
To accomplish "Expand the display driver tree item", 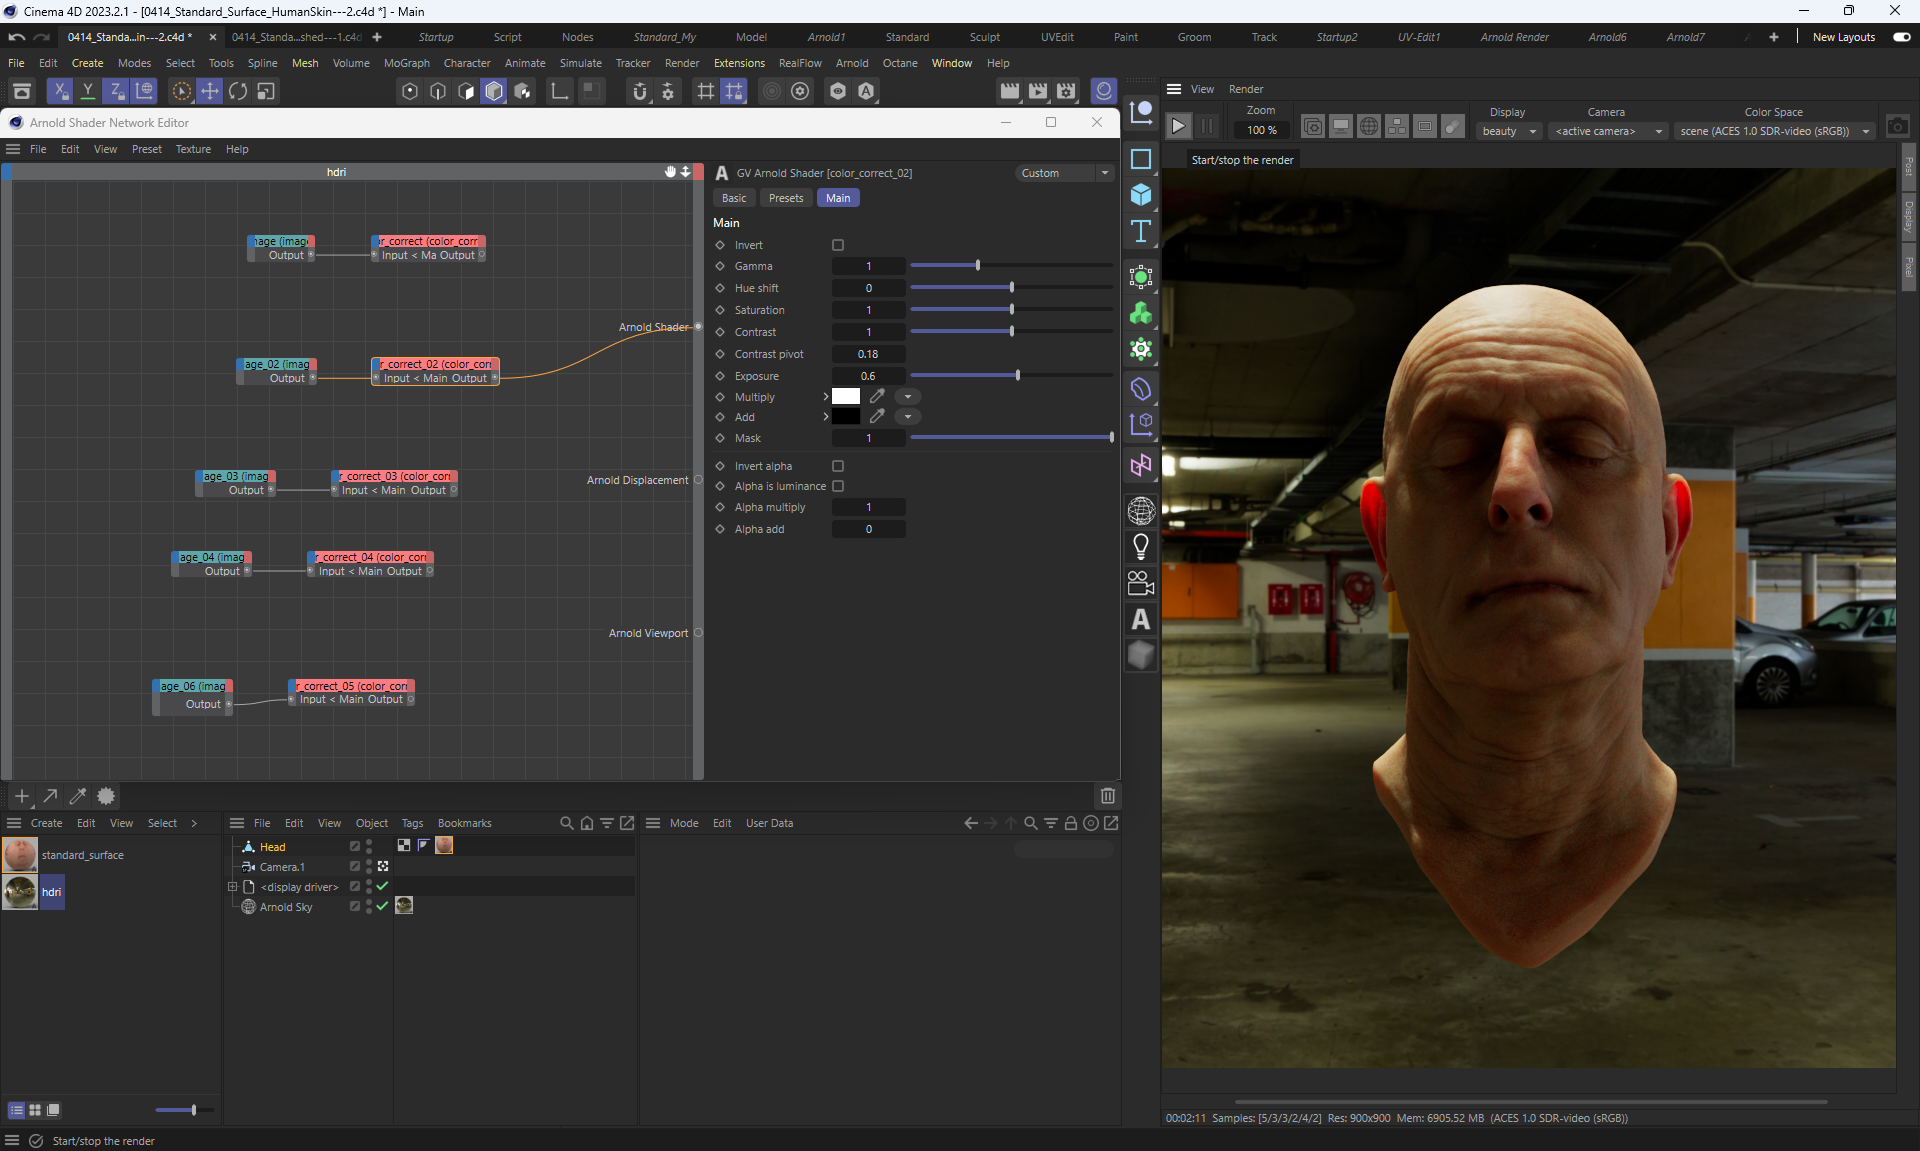I will click(x=232, y=887).
